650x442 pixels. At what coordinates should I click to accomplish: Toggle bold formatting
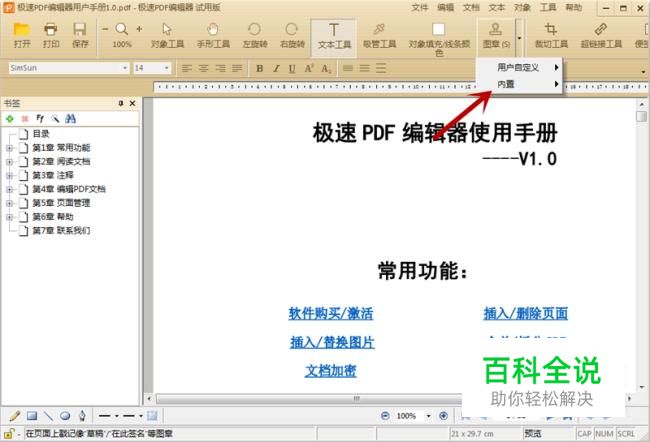[x=260, y=68]
